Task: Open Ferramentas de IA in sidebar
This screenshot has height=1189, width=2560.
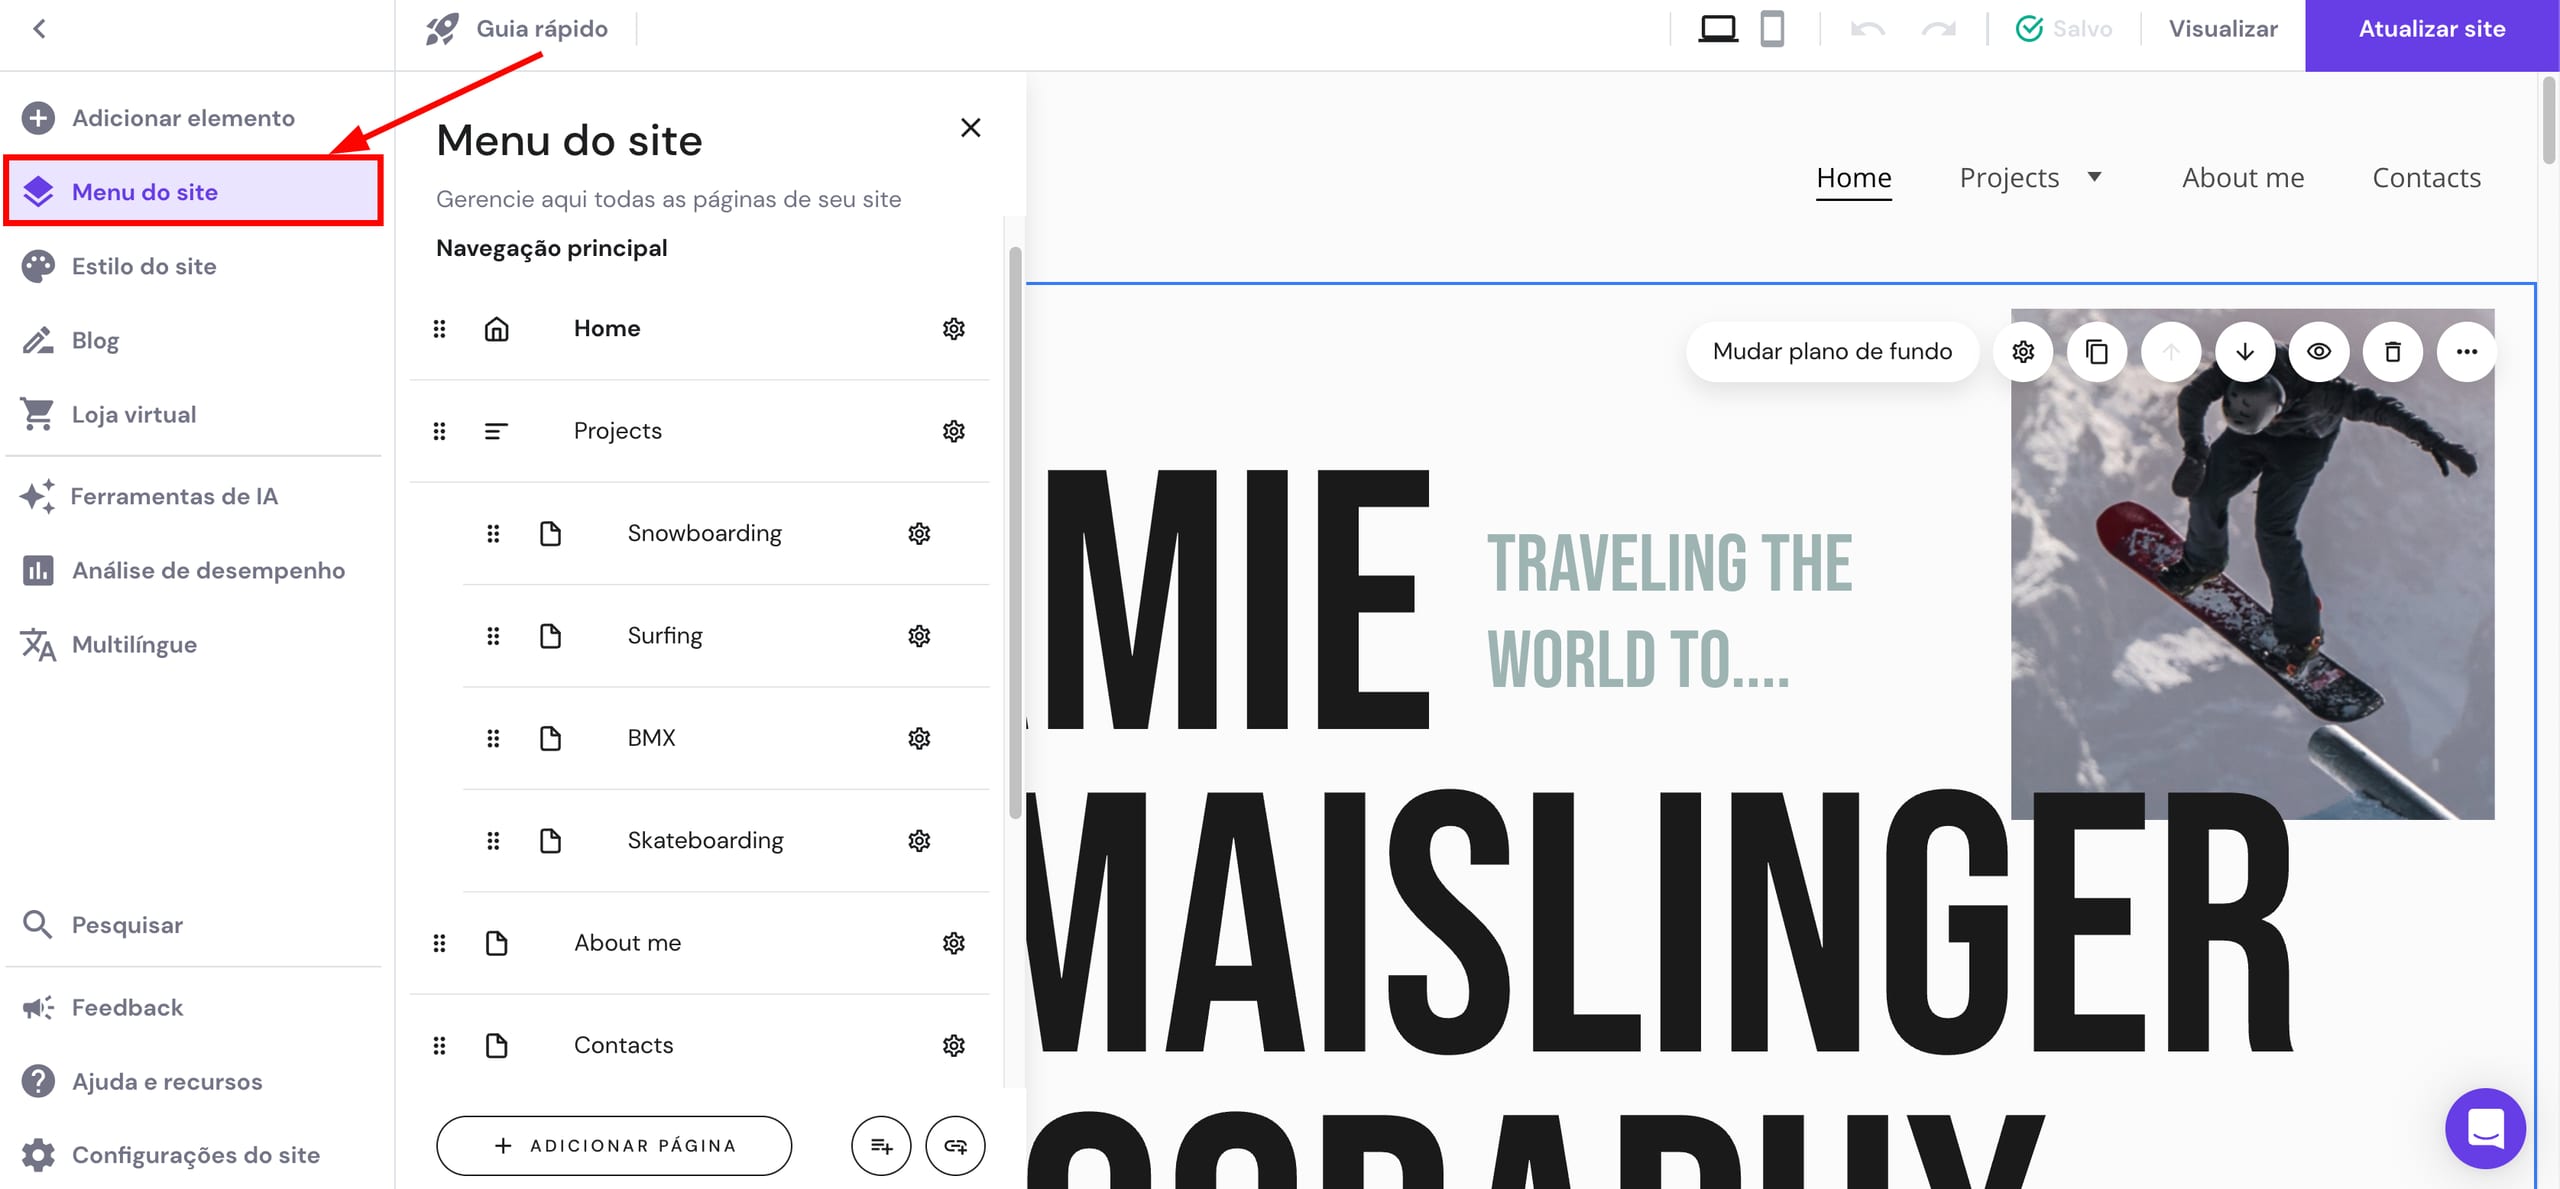Action: pyautogui.click(x=174, y=496)
